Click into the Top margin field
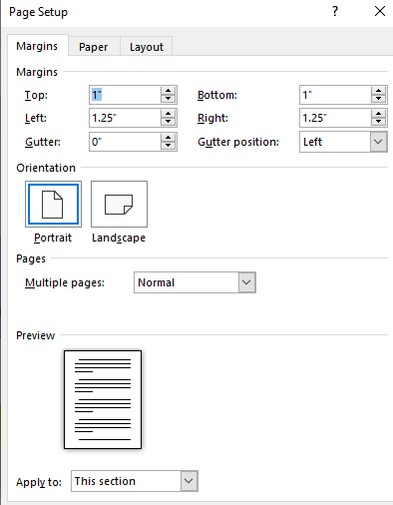The image size is (393, 505). pyautogui.click(x=125, y=95)
